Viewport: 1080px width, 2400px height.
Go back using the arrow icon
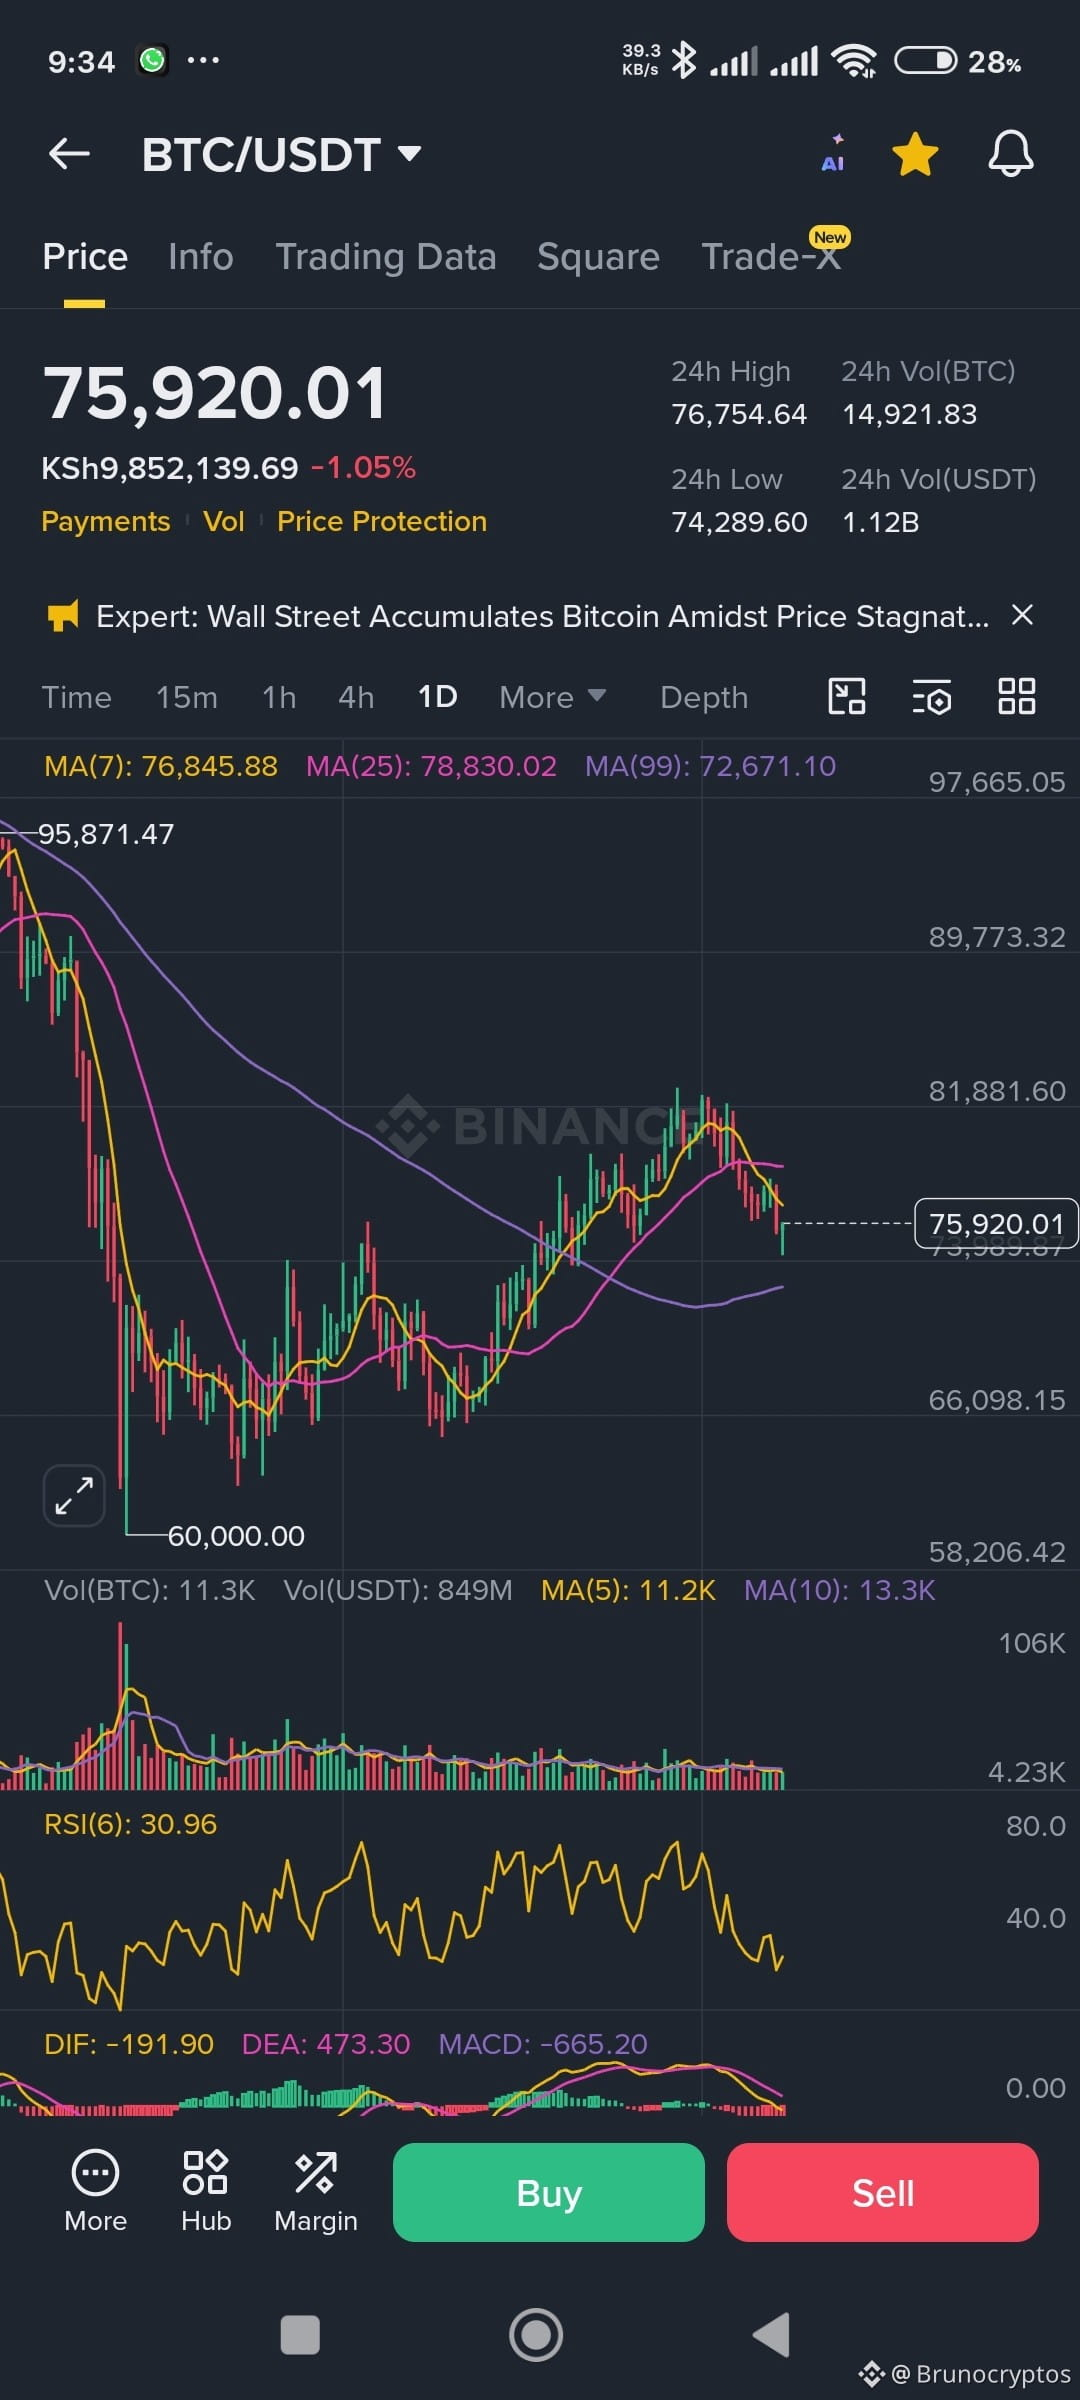click(69, 154)
